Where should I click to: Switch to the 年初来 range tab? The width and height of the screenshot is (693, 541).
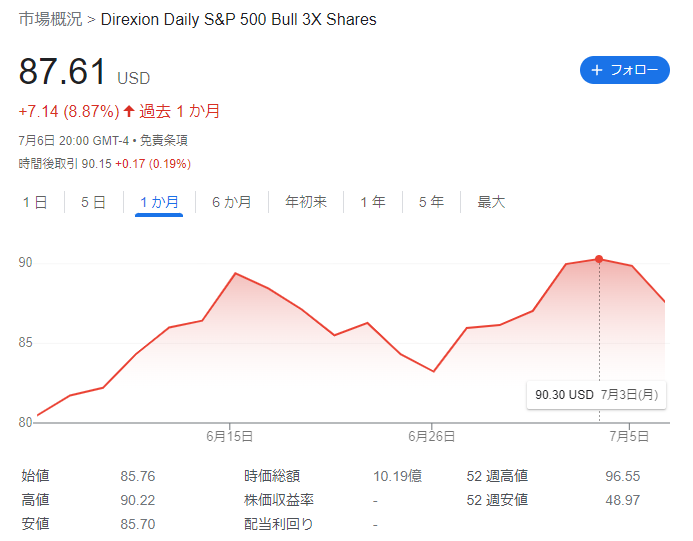click(306, 202)
